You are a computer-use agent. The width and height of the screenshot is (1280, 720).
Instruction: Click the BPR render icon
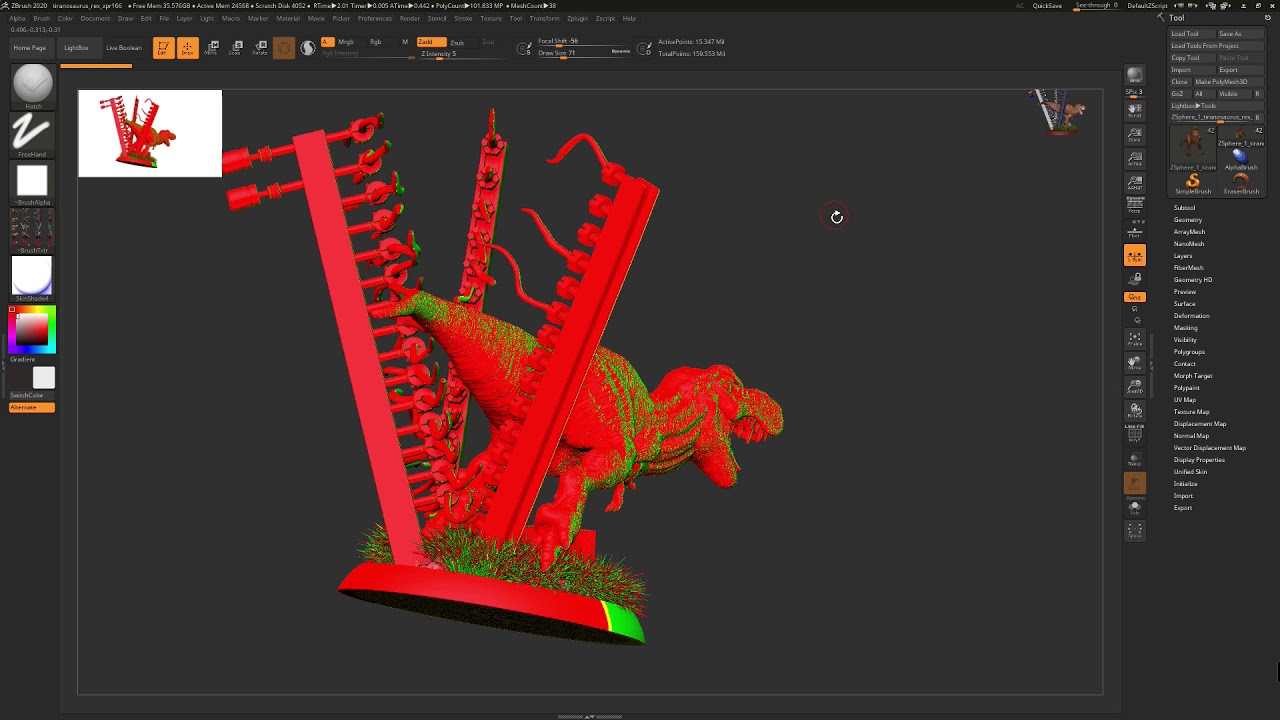[x=1135, y=77]
